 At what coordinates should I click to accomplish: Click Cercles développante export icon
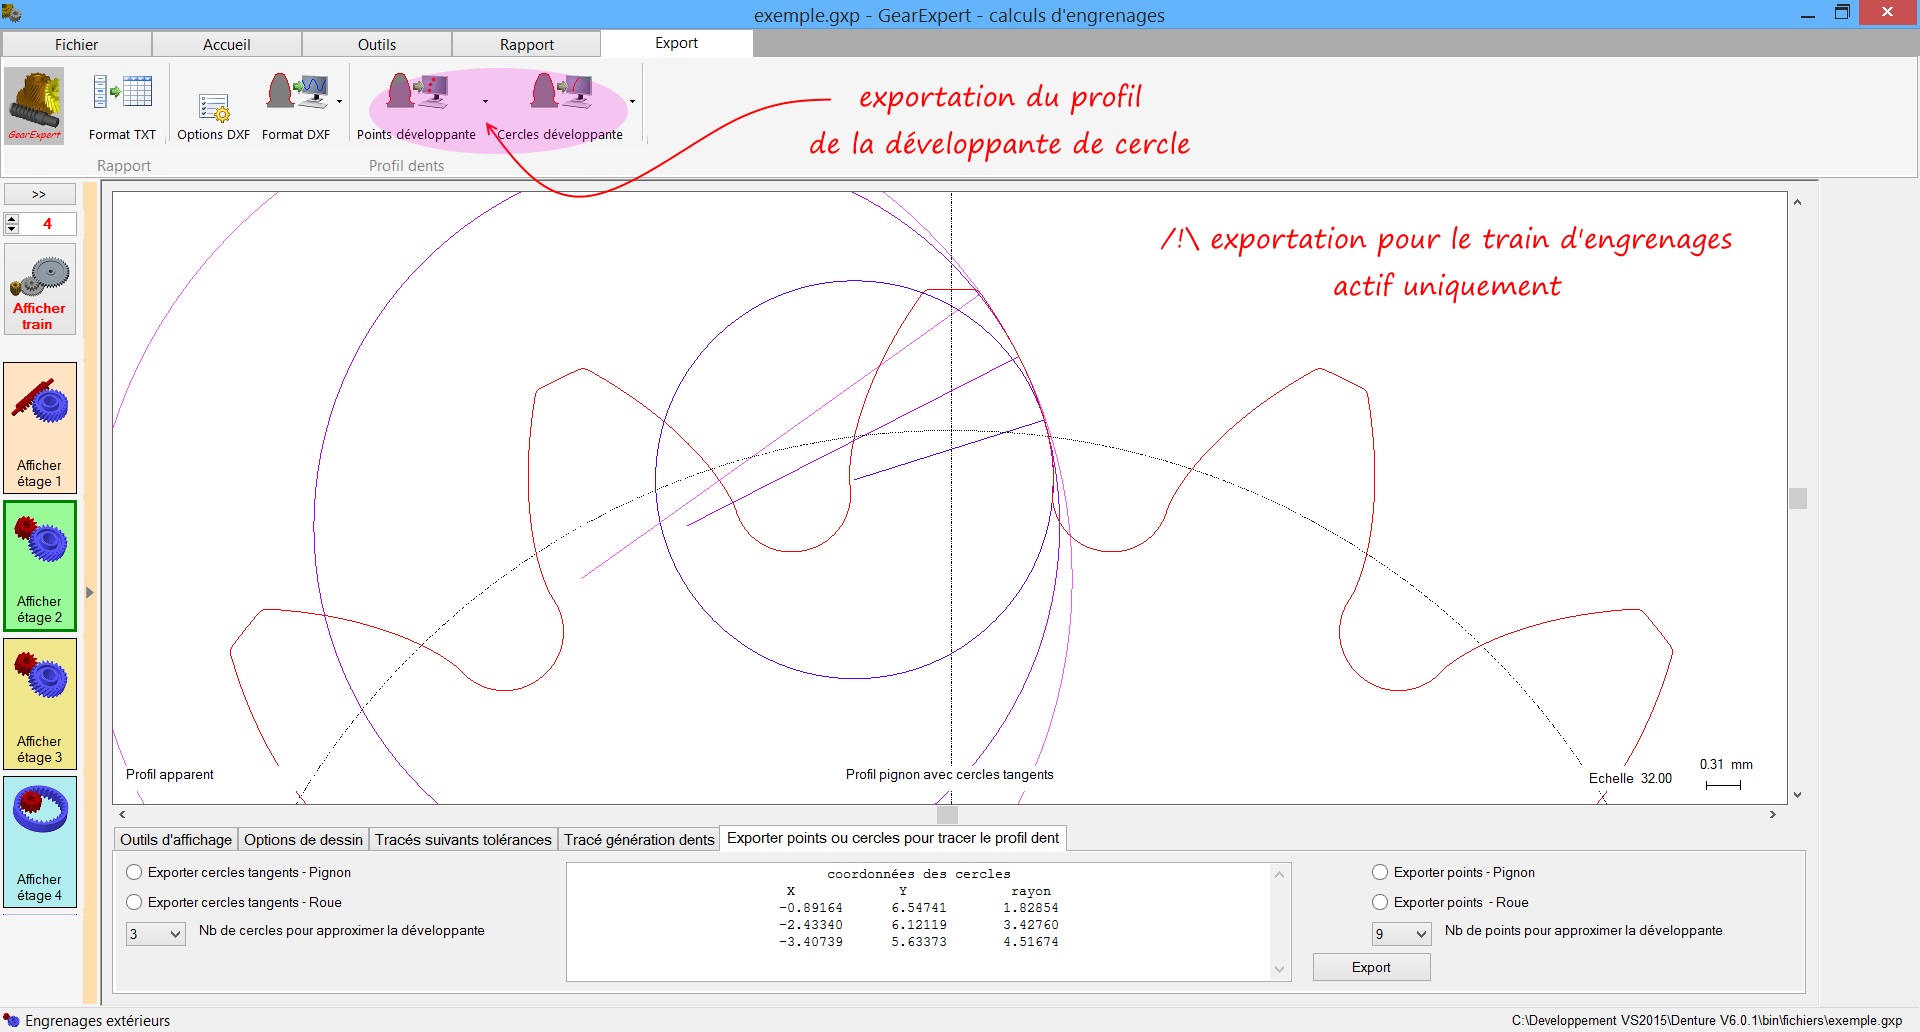click(x=561, y=92)
